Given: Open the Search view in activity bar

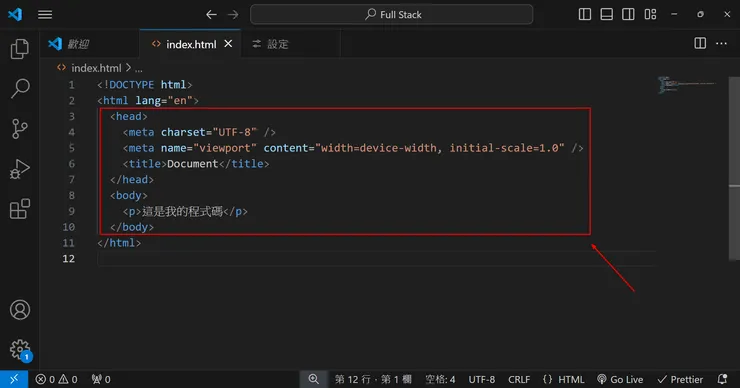Looking at the screenshot, I should pyautogui.click(x=19, y=88).
